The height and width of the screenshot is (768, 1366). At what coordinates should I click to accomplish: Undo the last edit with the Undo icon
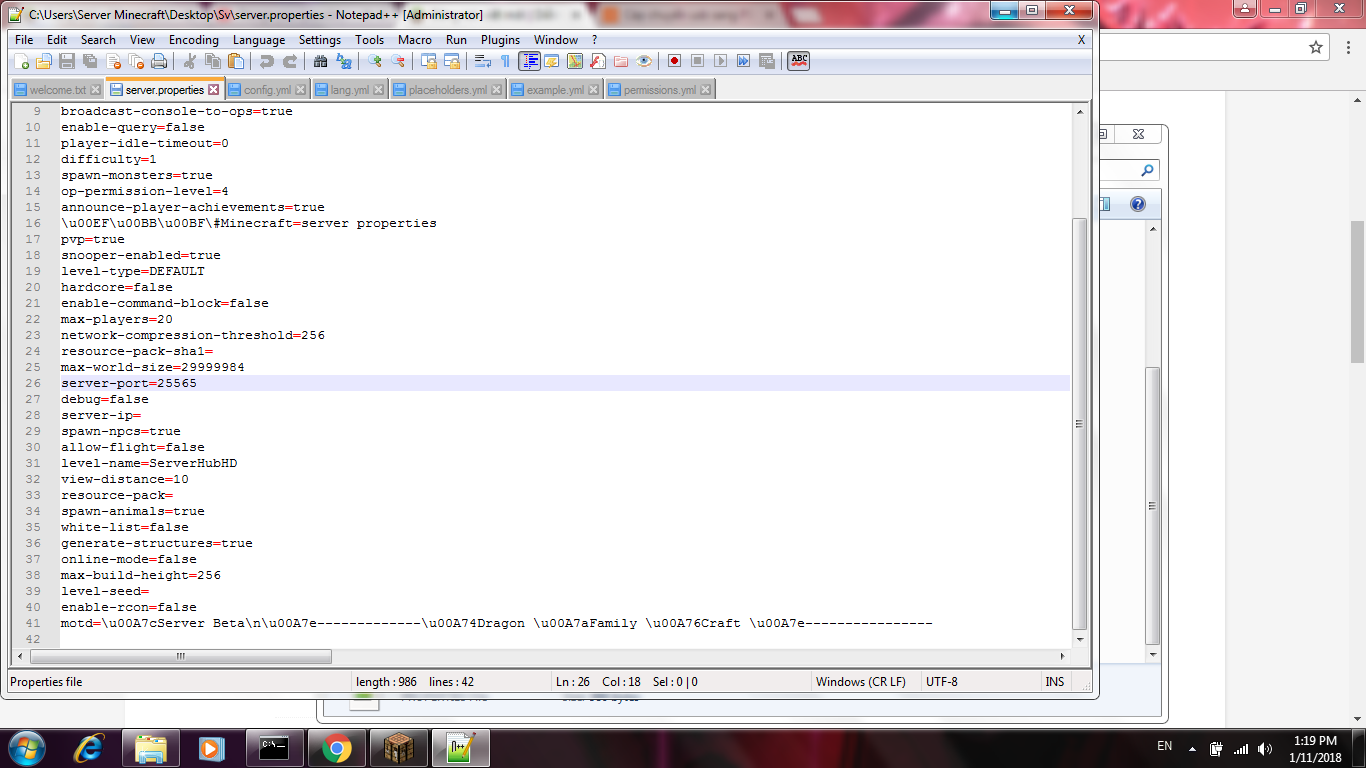[267, 61]
